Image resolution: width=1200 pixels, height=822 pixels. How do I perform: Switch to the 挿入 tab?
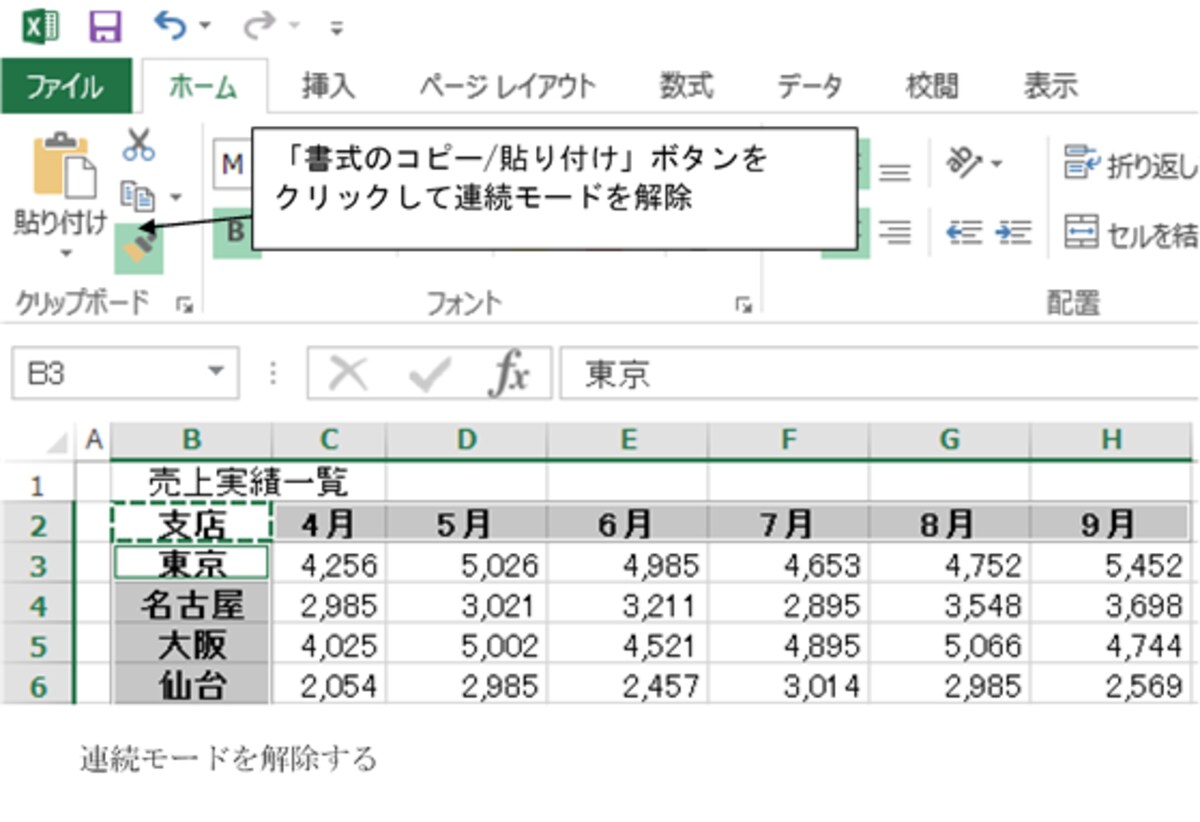click(x=328, y=86)
